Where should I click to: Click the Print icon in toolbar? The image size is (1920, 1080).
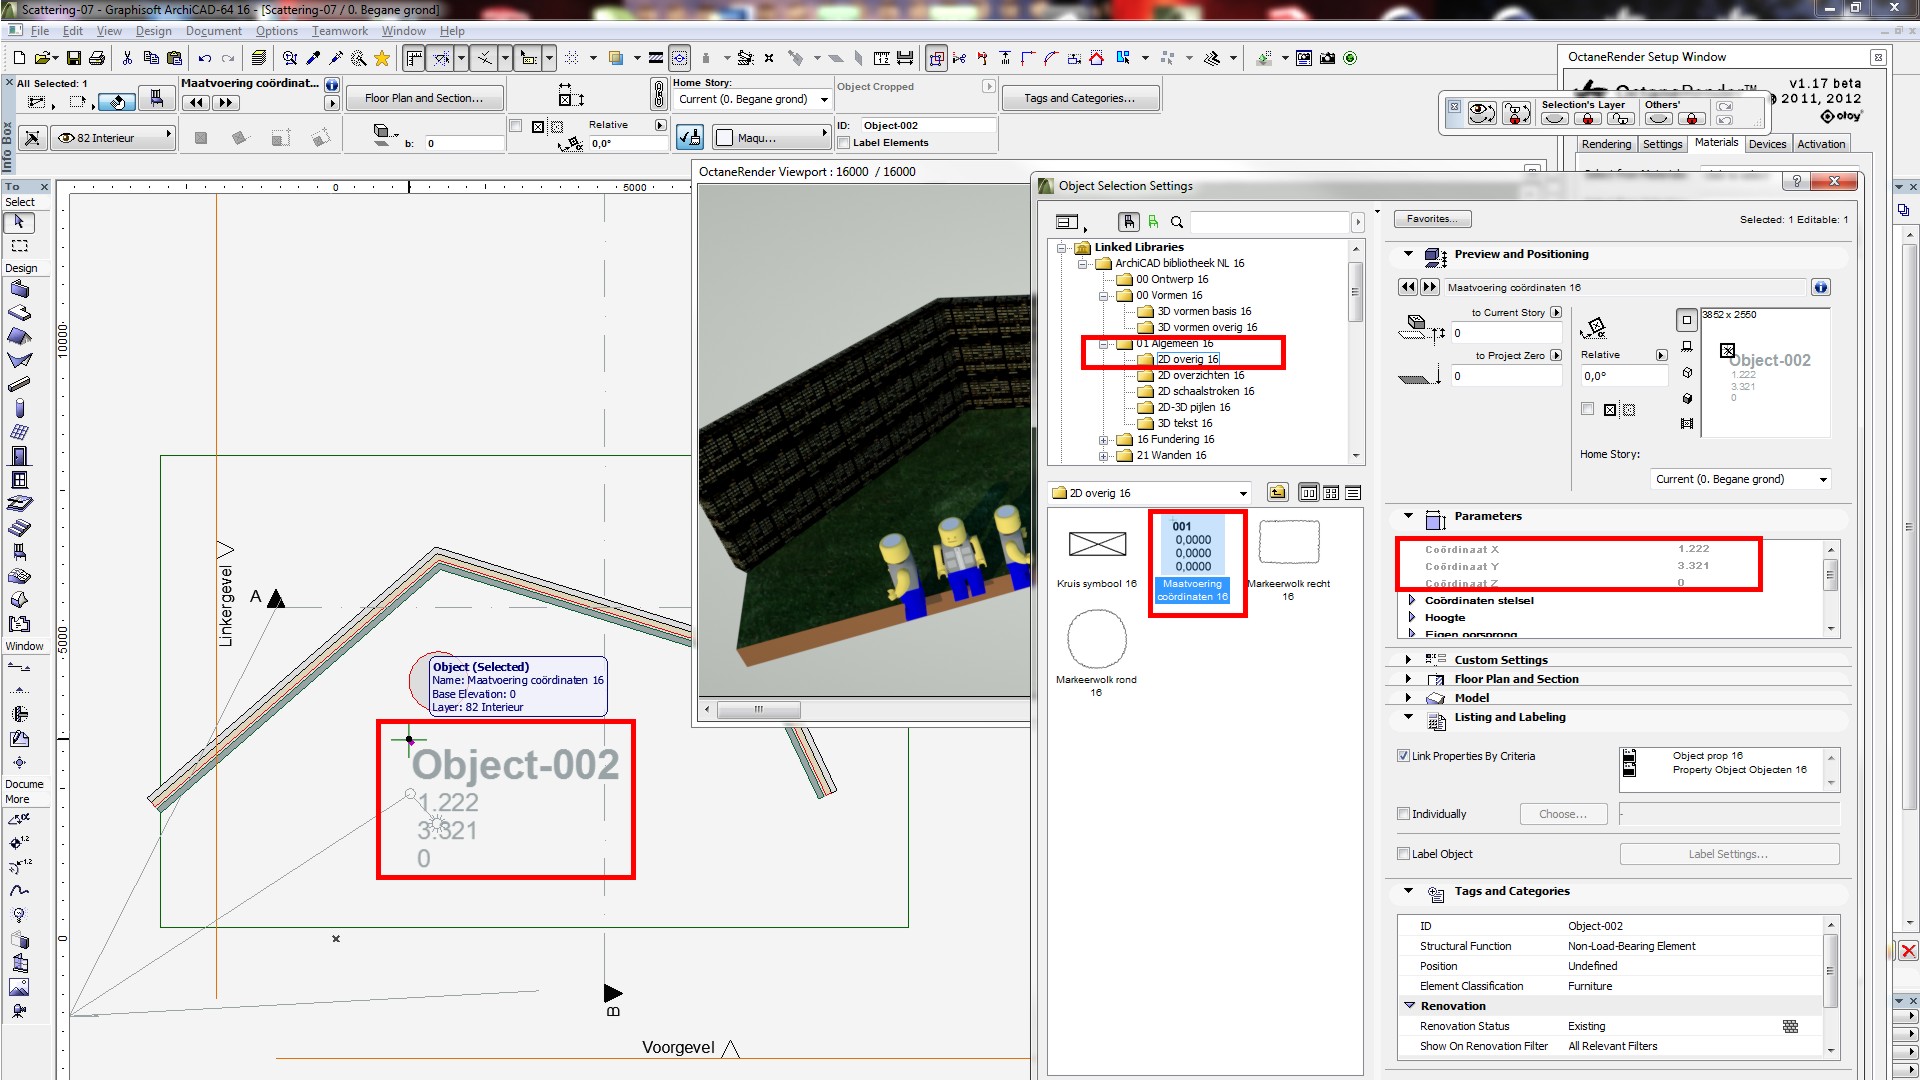click(x=97, y=59)
